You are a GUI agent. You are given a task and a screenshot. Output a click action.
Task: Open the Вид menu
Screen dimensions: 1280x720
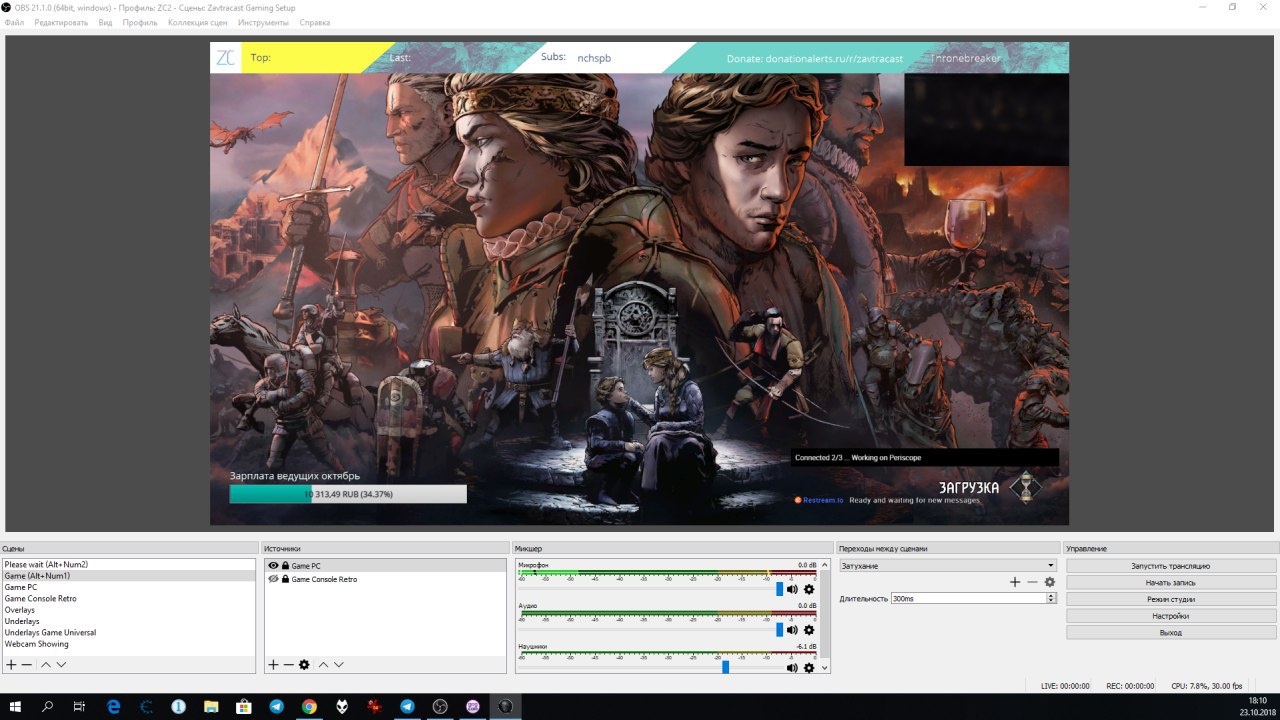[x=105, y=22]
